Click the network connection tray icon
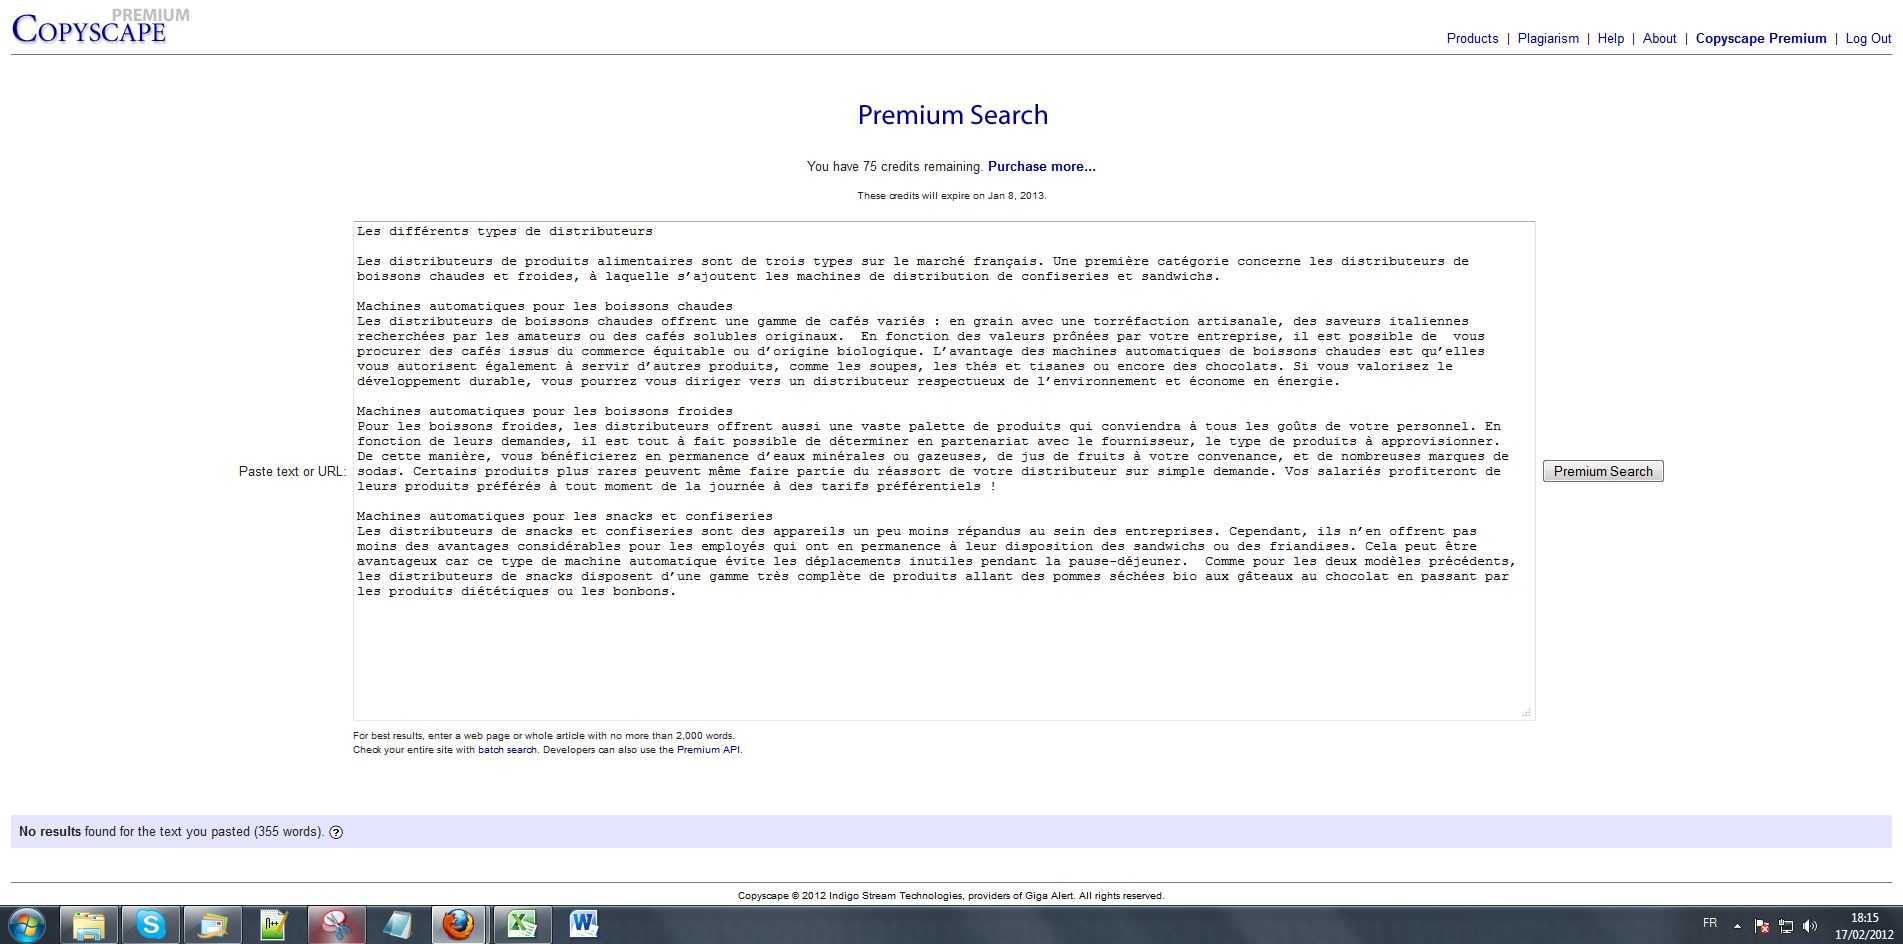Viewport: 1903px width, 944px height. [1786, 926]
